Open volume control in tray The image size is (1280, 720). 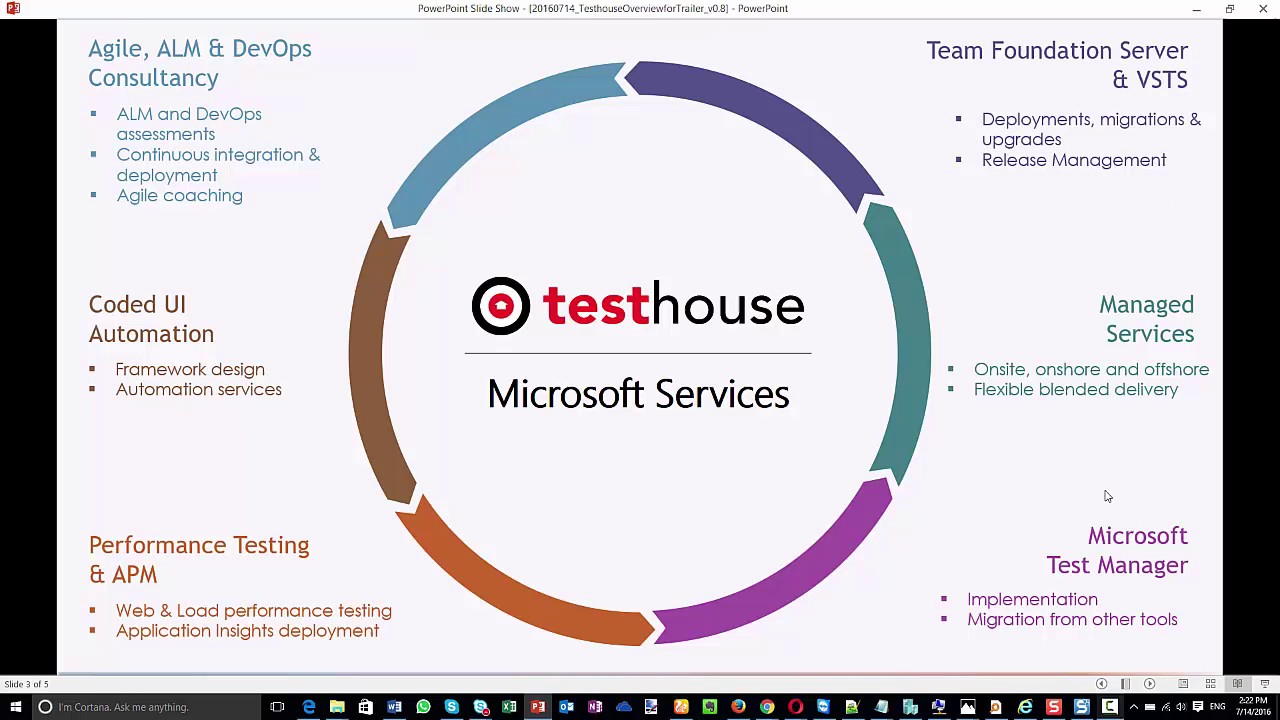coord(1181,707)
